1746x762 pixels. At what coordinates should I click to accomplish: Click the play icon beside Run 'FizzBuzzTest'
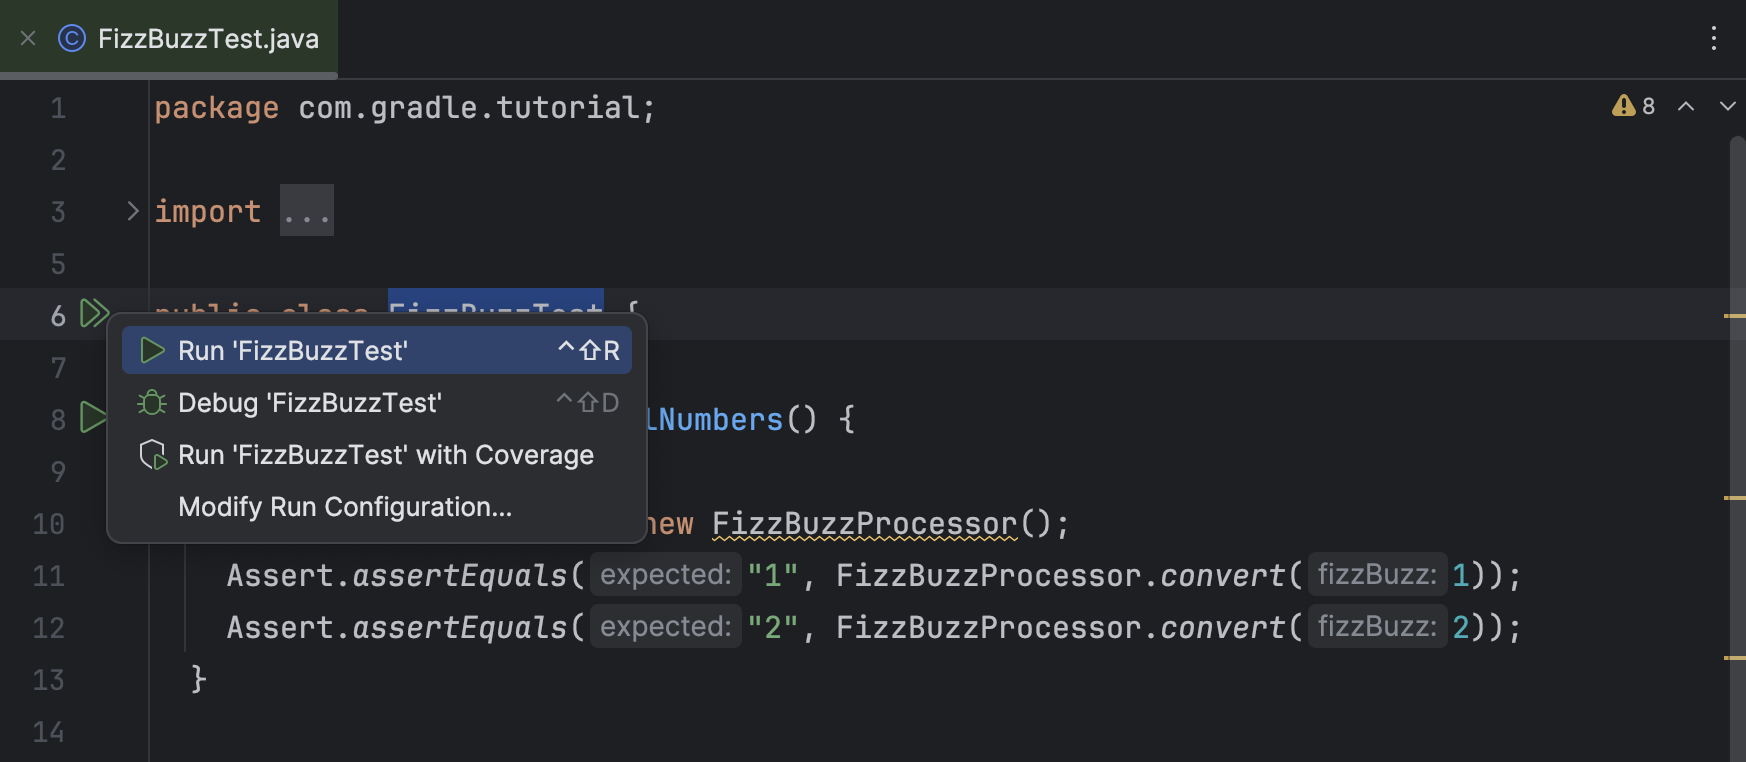[152, 350]
